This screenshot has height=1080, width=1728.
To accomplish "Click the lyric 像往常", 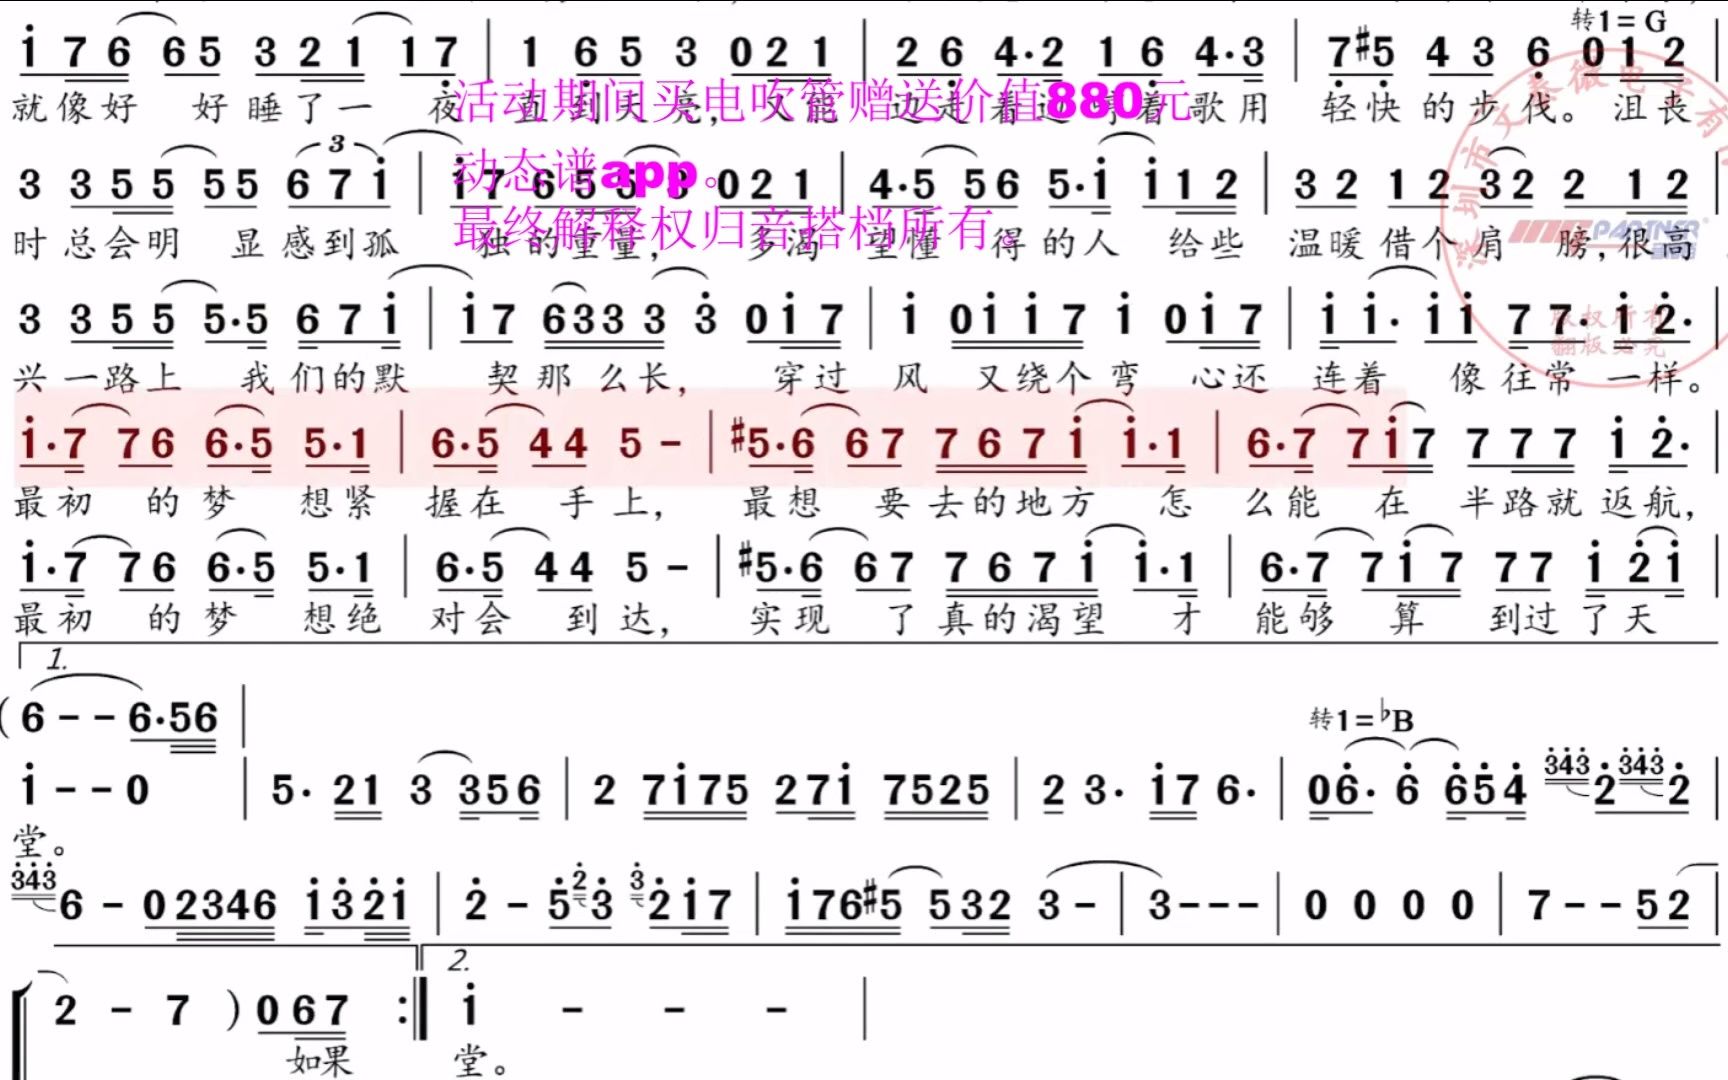I will pyautogui.click(x=1513, y=378).
